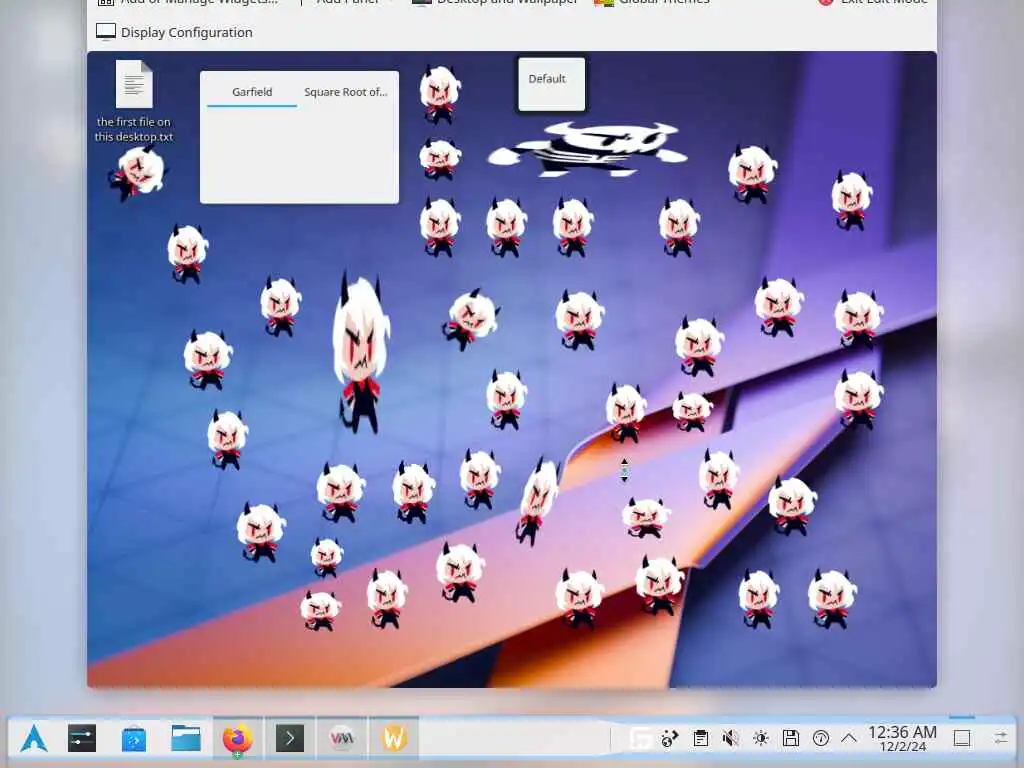Click the black-and-white lying character sprite
Screen dimensions: 1024x768
click(589, 150)
